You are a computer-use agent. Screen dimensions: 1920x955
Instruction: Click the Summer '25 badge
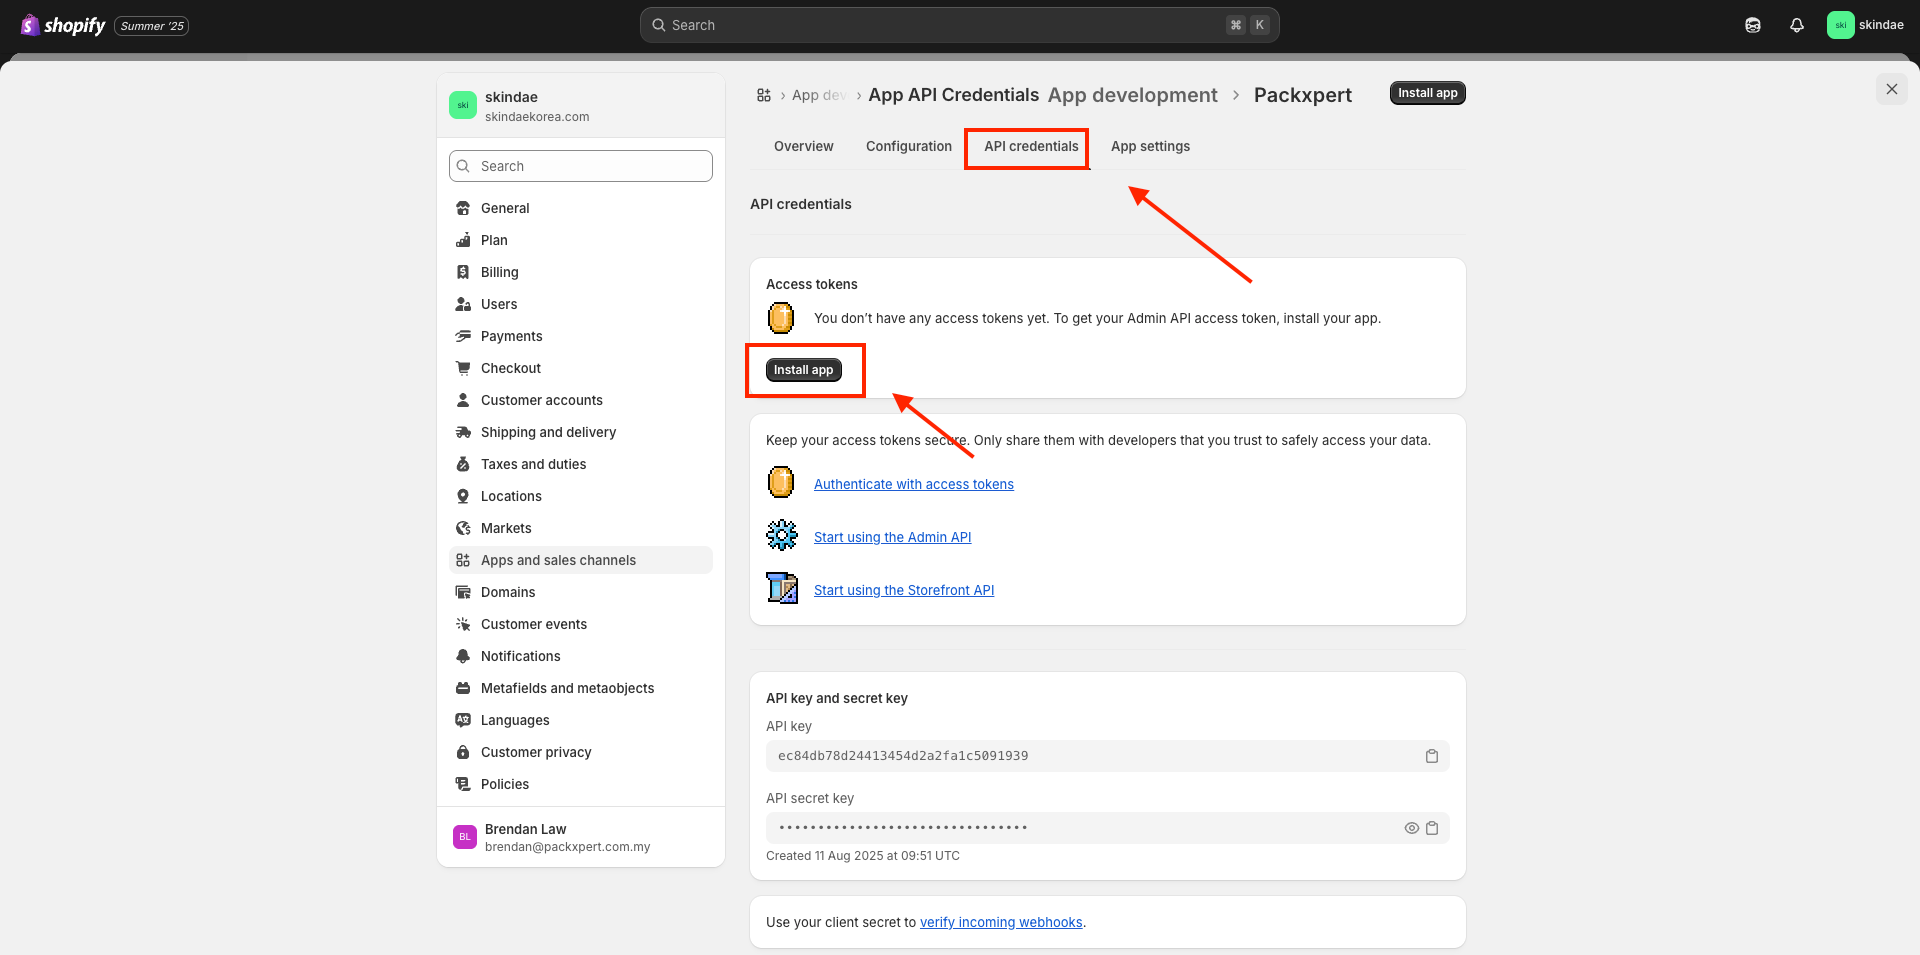(x=152, y=26)
